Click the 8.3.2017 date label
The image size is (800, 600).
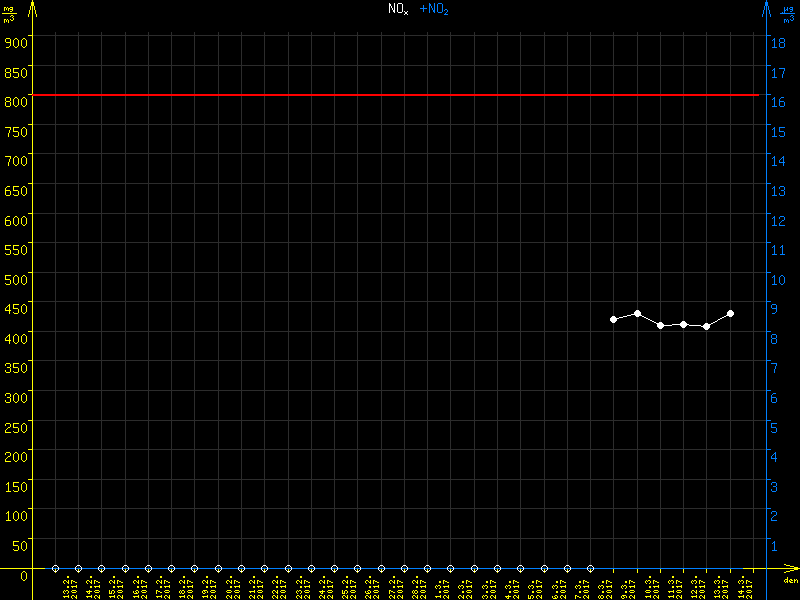coord(603,587)
